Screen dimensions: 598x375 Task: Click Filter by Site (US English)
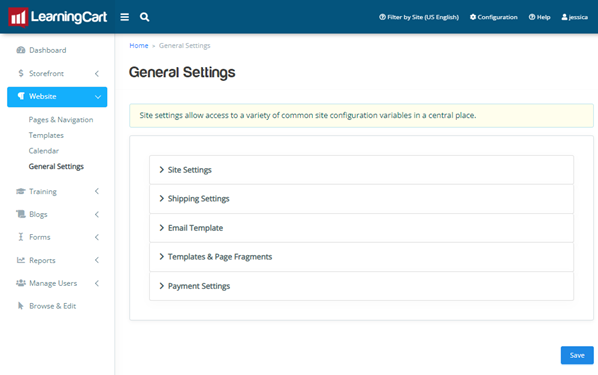[419, 17]
